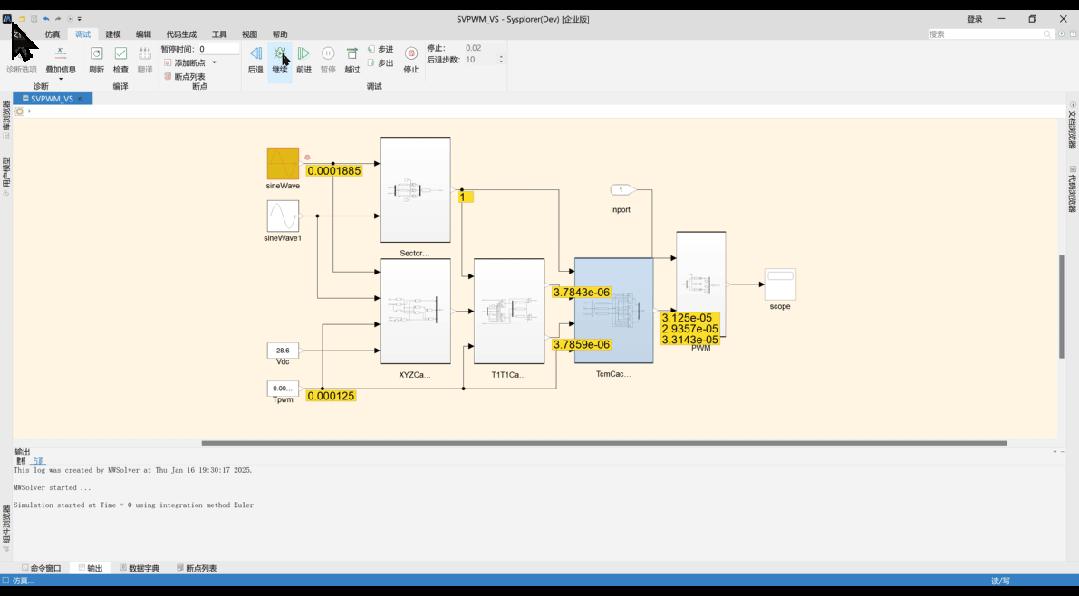Switch to the 建模 ribbon tab

(113, 34)
